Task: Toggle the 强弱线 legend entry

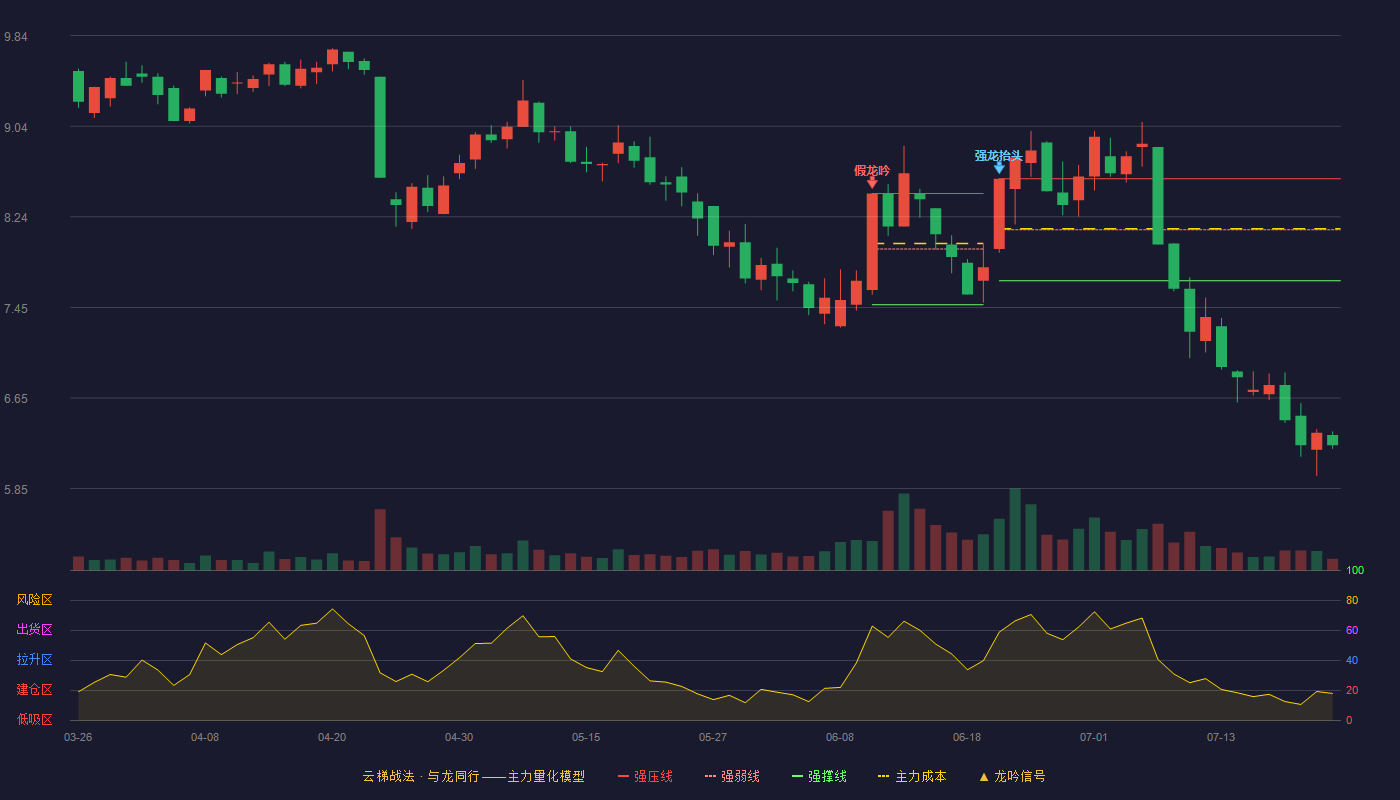Action: [732, 776]
